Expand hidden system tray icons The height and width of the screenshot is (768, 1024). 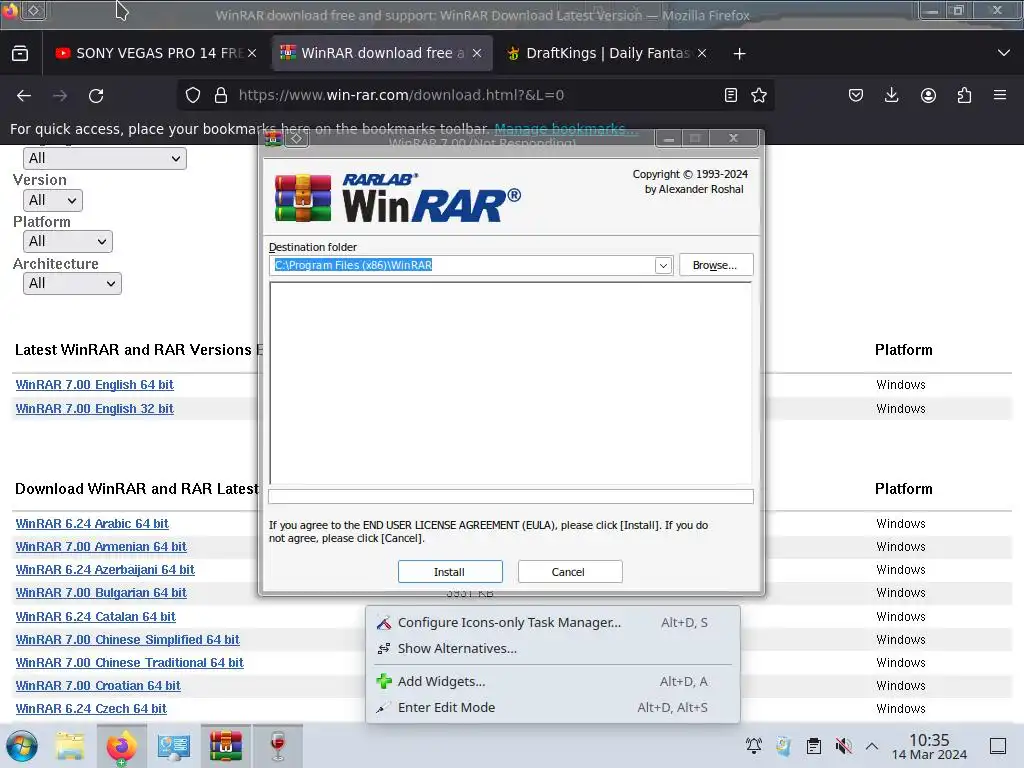point(872,745)
